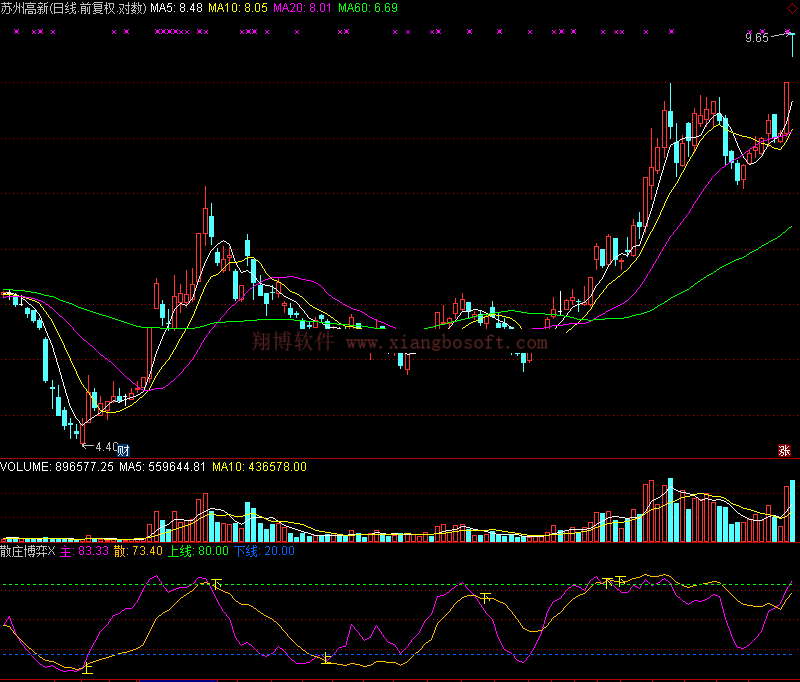This screenshot has width=800, height=682.
Task: Open the VOLUME indicator label
Action: click(27, 466)
